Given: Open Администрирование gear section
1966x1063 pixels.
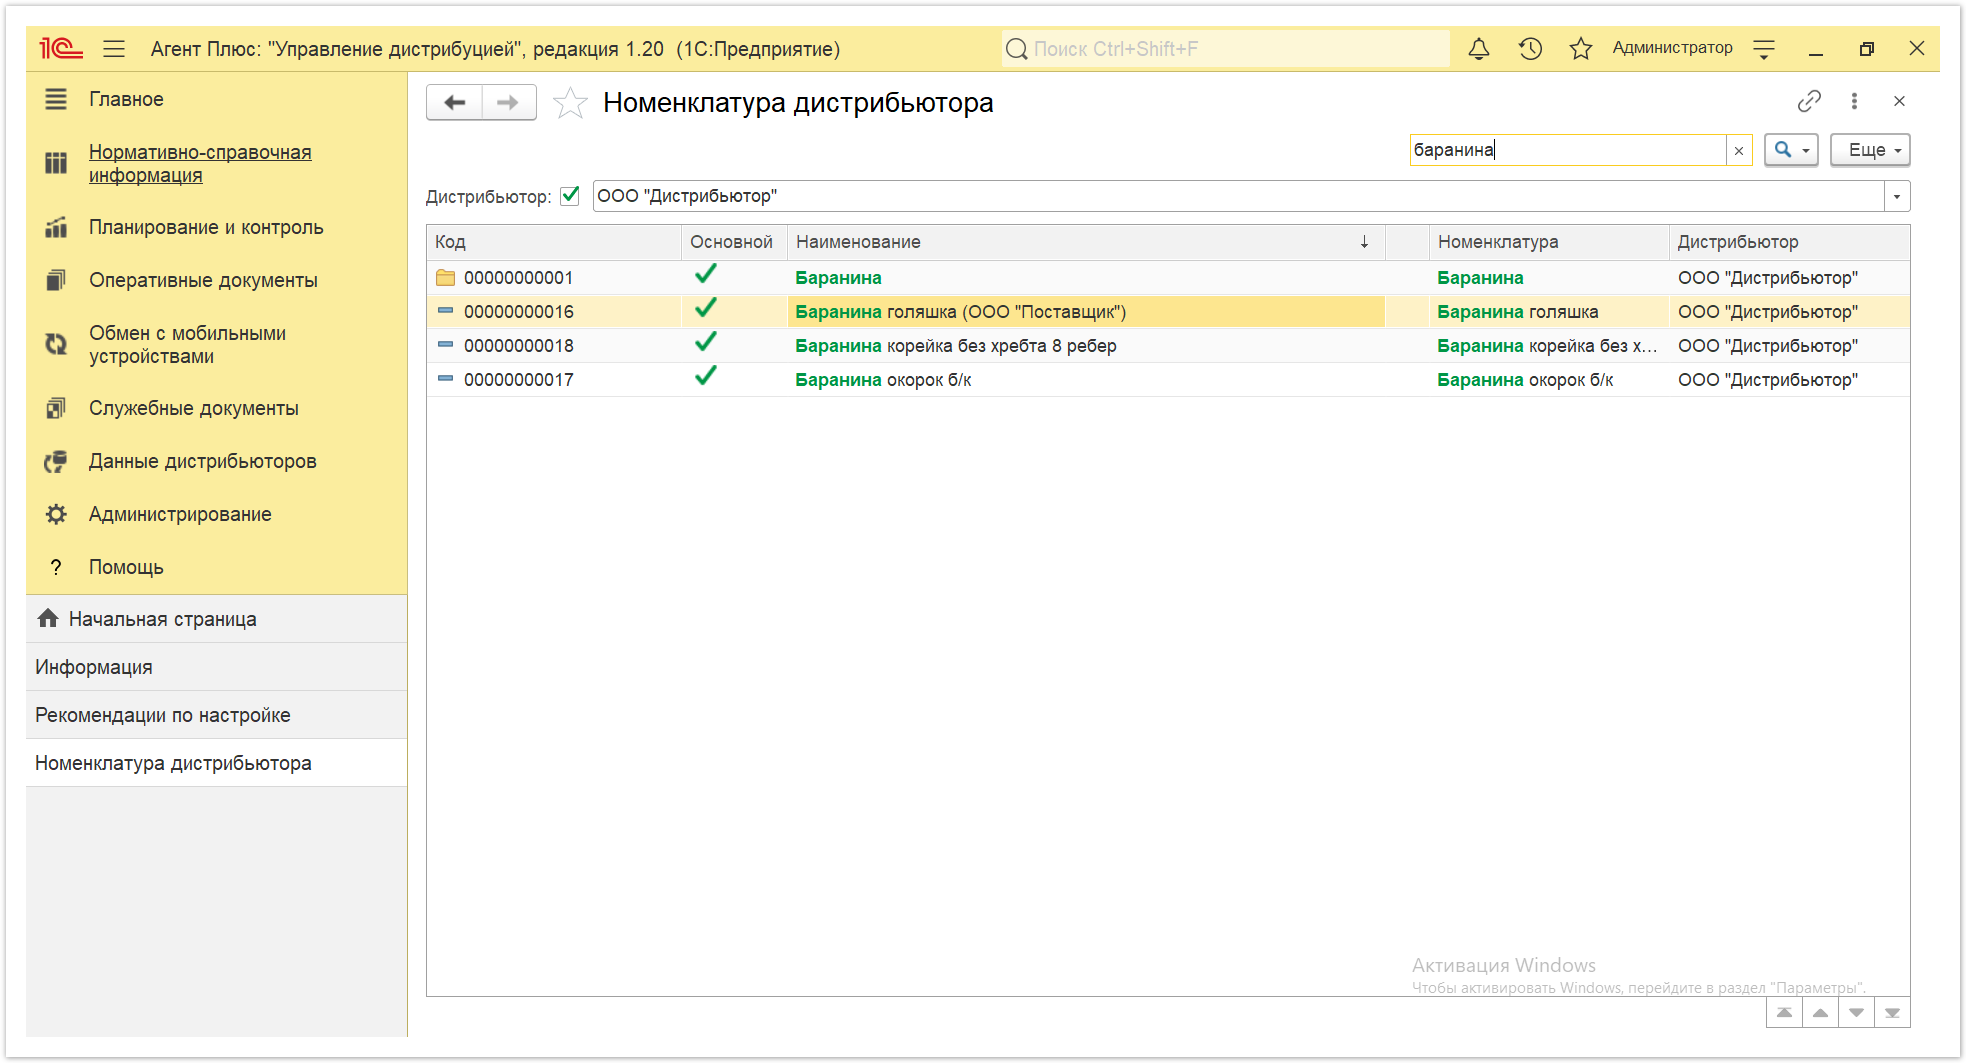Looking at the screenshot, I should (180, 514).
